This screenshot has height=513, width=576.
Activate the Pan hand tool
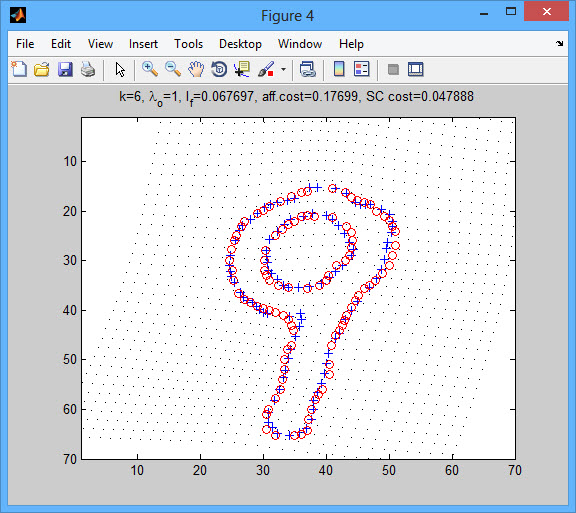(196, 69)
